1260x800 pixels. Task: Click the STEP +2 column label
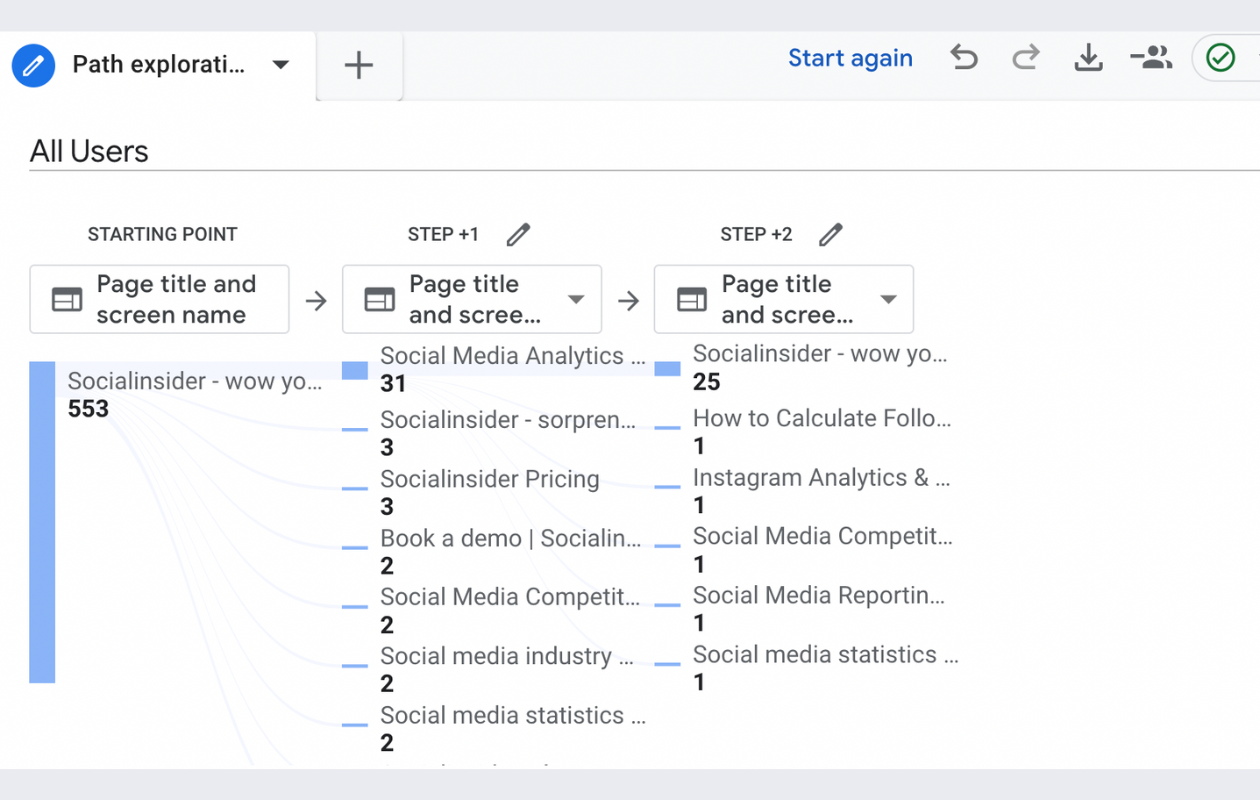click(756, 235)
